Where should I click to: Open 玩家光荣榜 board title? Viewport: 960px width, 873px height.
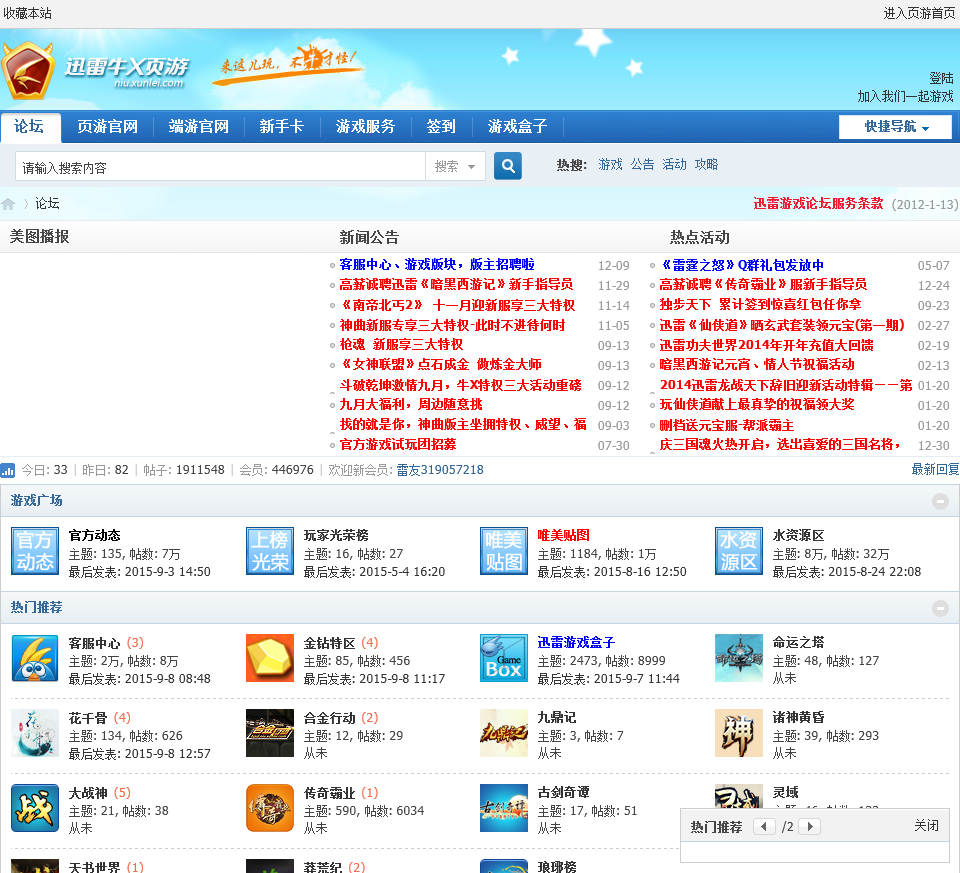coord(336,535)
